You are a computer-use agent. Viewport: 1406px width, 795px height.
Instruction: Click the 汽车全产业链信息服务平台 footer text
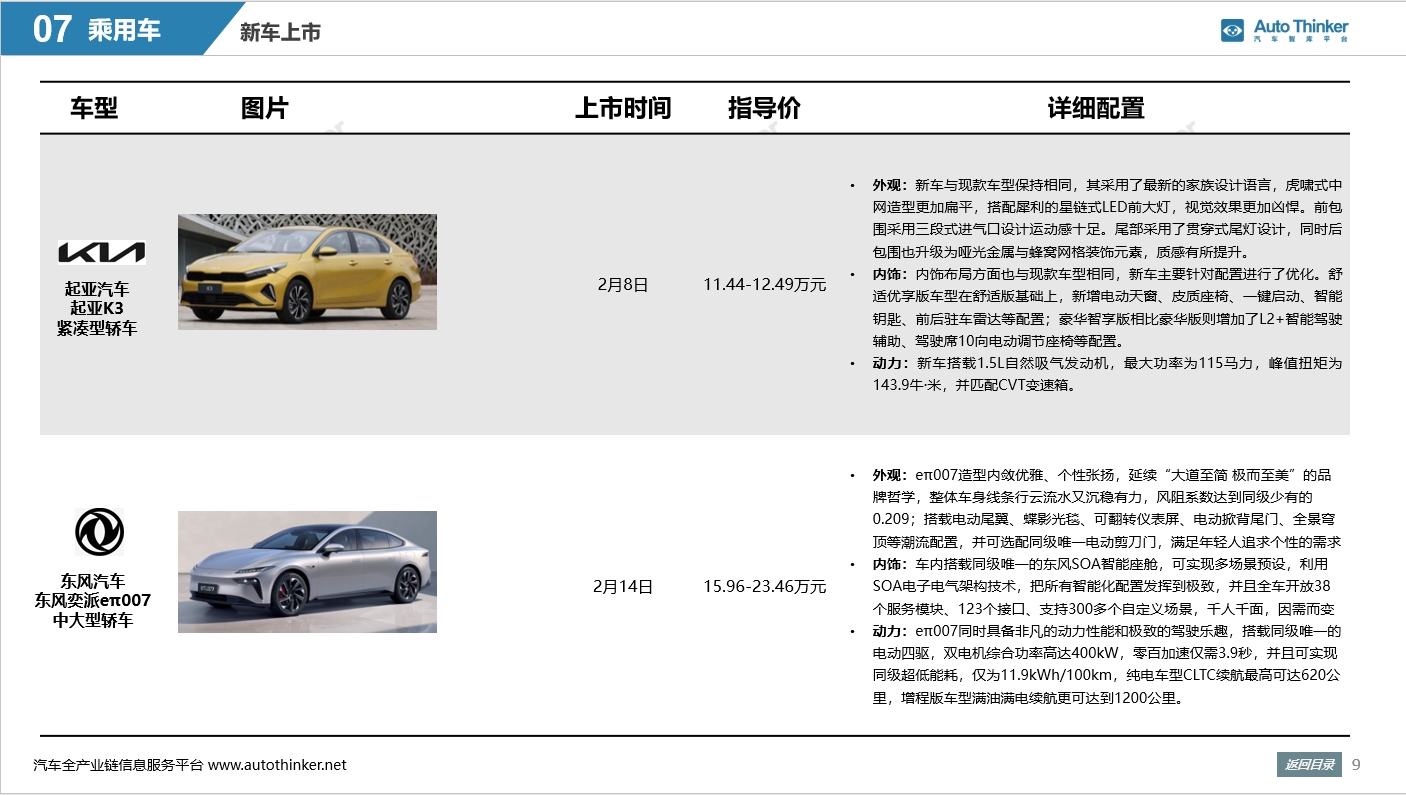[x=119, y=765]
